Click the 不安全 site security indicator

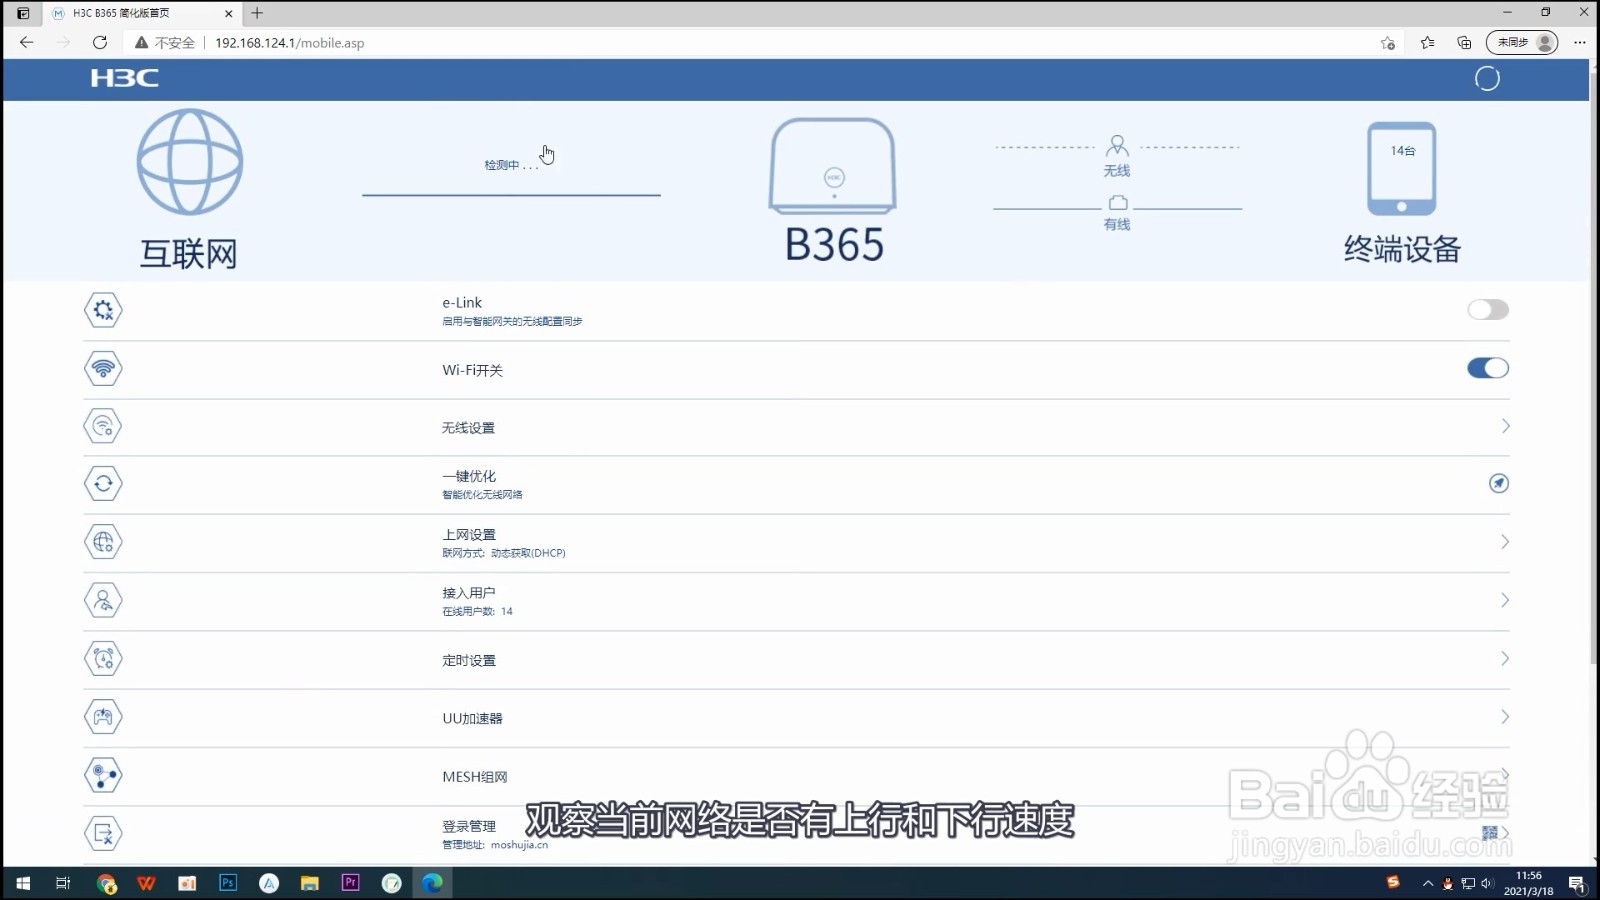165,42
